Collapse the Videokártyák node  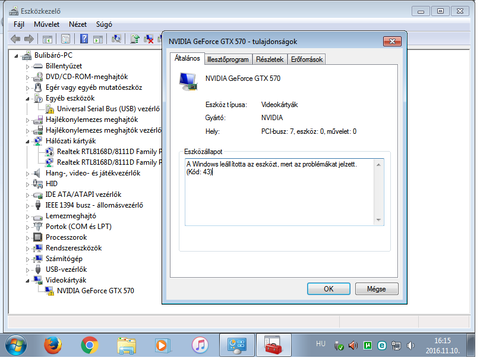27,281
